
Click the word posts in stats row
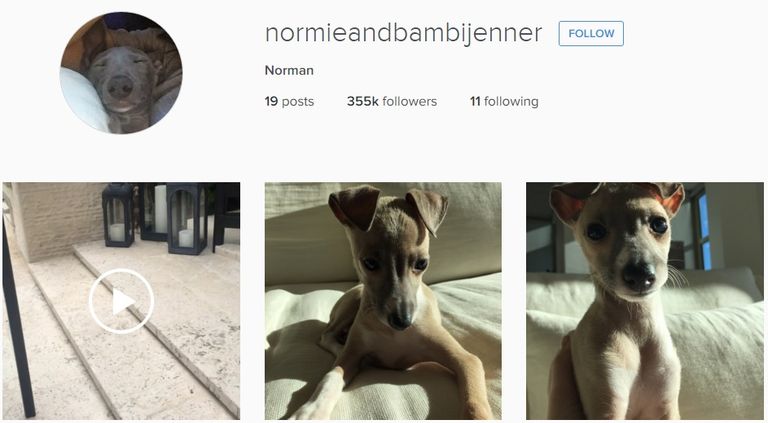(x=298, y=102)
